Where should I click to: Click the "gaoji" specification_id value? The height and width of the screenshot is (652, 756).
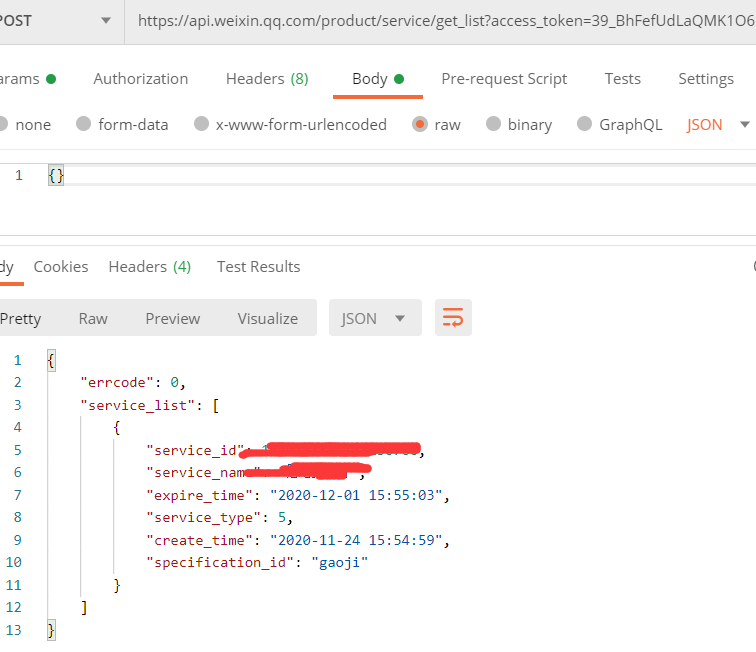point(339,562)
